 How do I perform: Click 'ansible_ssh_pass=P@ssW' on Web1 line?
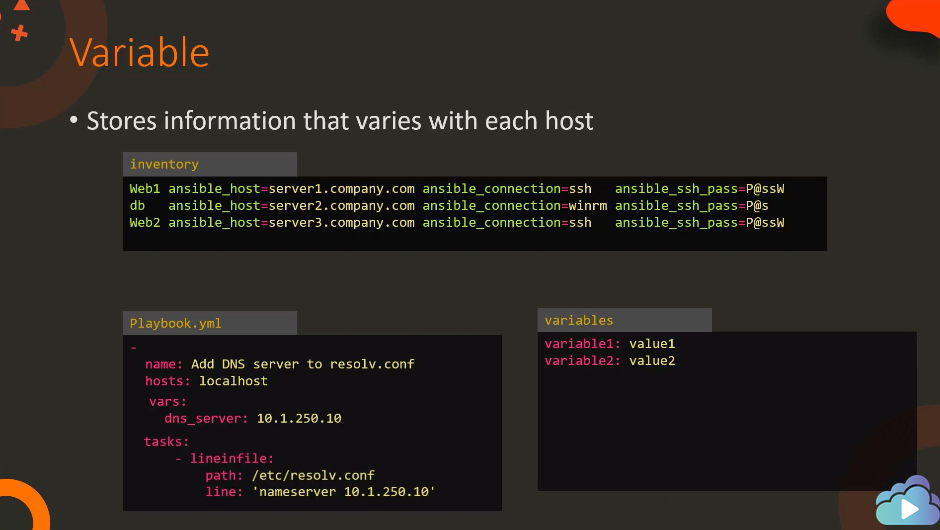pos(700,188)
